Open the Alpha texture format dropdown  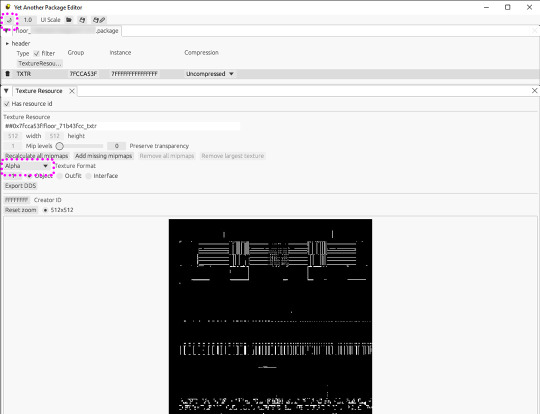26,166
